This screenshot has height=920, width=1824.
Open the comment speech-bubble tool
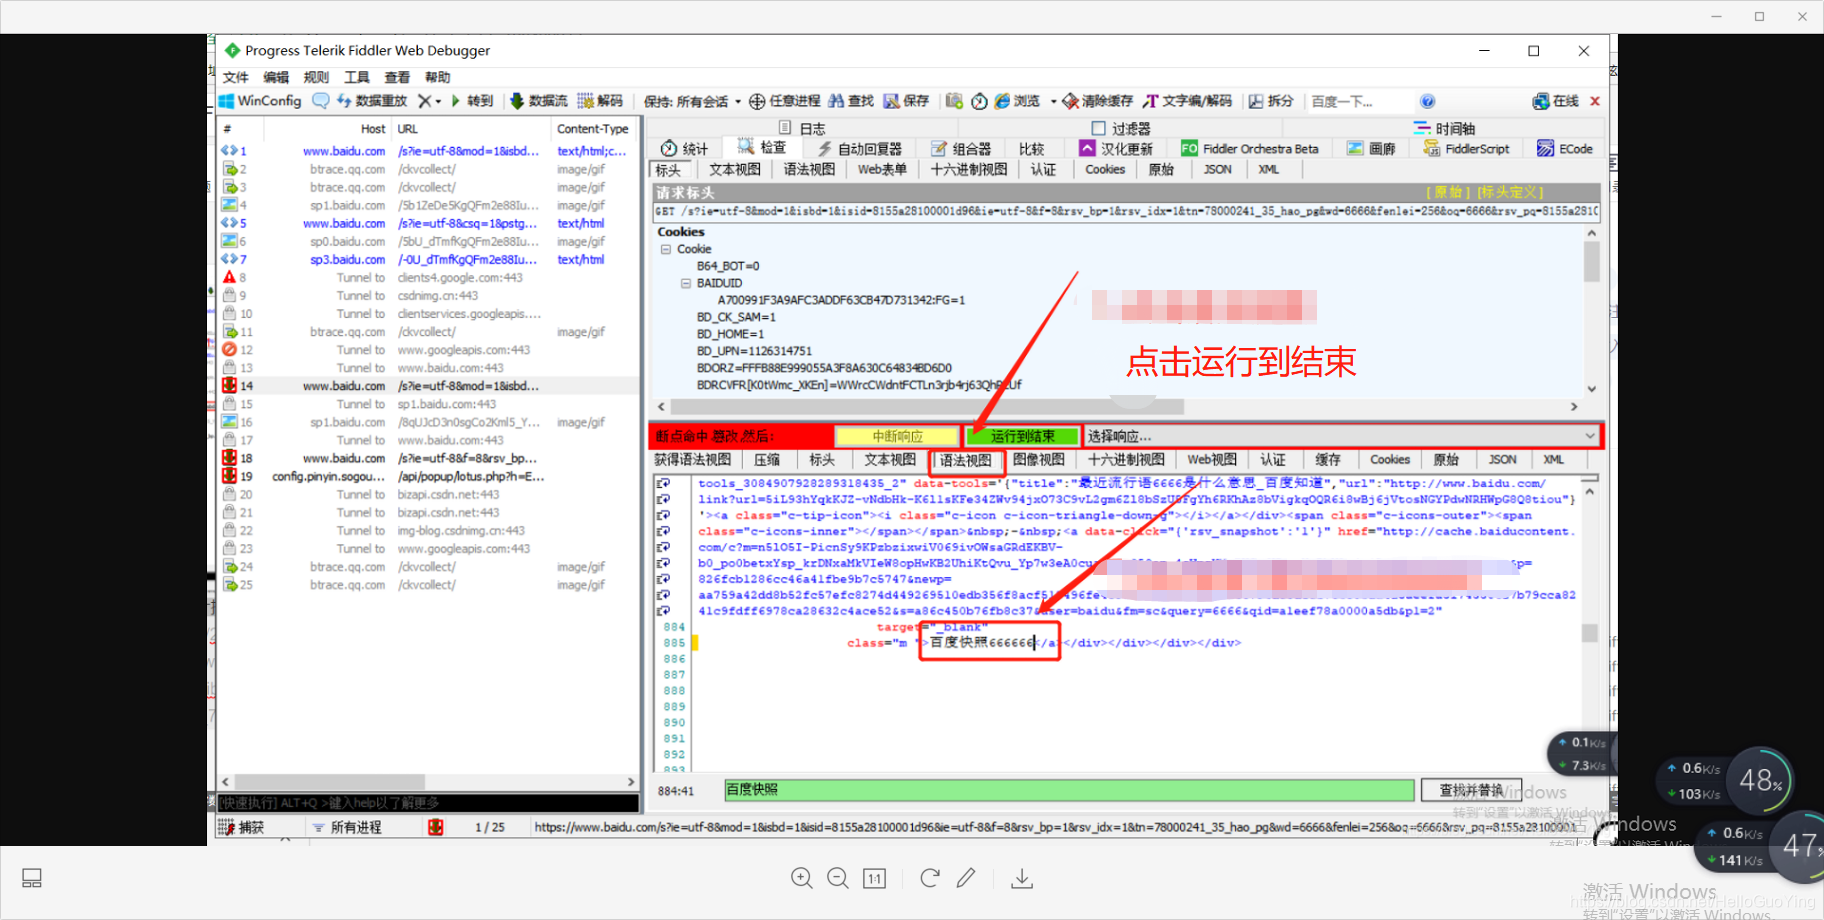click(x=321, y=101)
